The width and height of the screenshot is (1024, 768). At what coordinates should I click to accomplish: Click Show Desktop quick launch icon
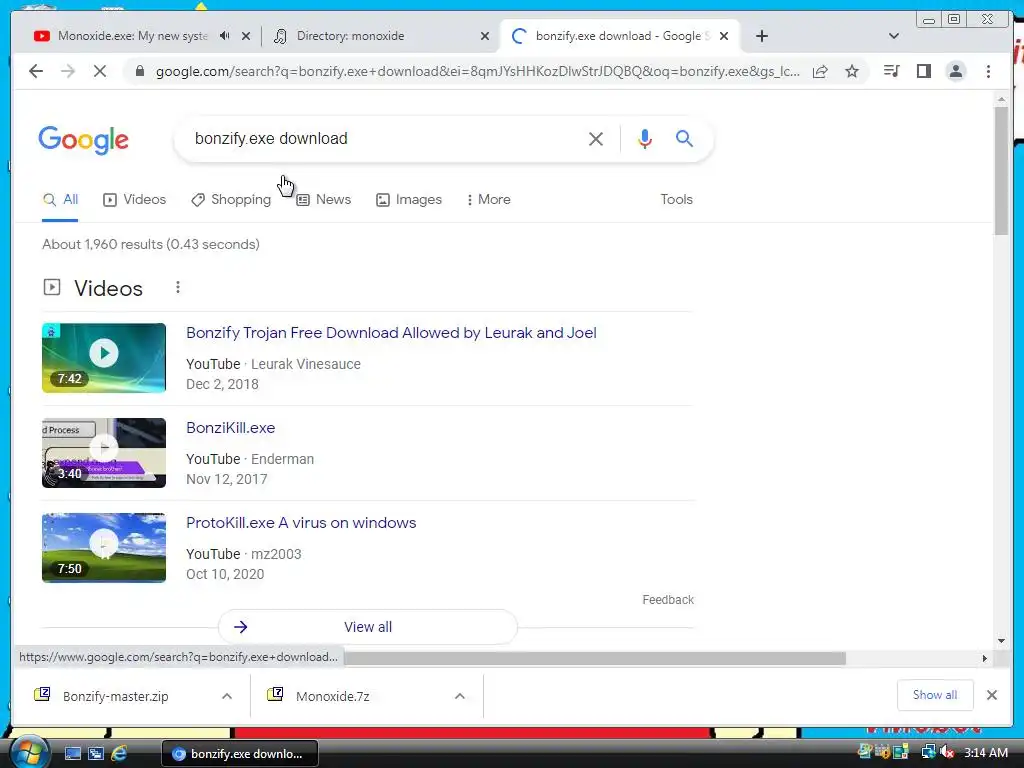(72, 754)
